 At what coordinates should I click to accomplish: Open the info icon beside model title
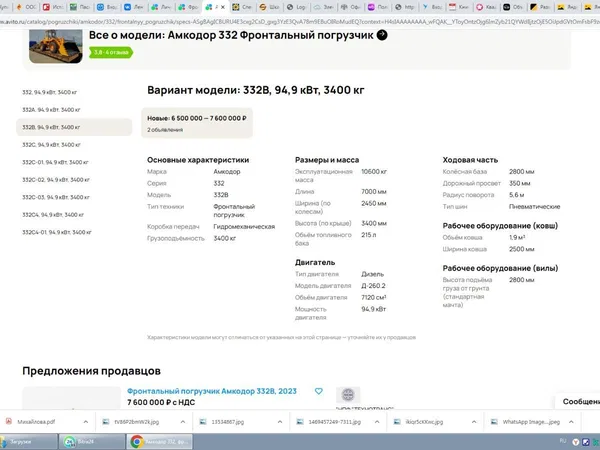tap(382, 35)
